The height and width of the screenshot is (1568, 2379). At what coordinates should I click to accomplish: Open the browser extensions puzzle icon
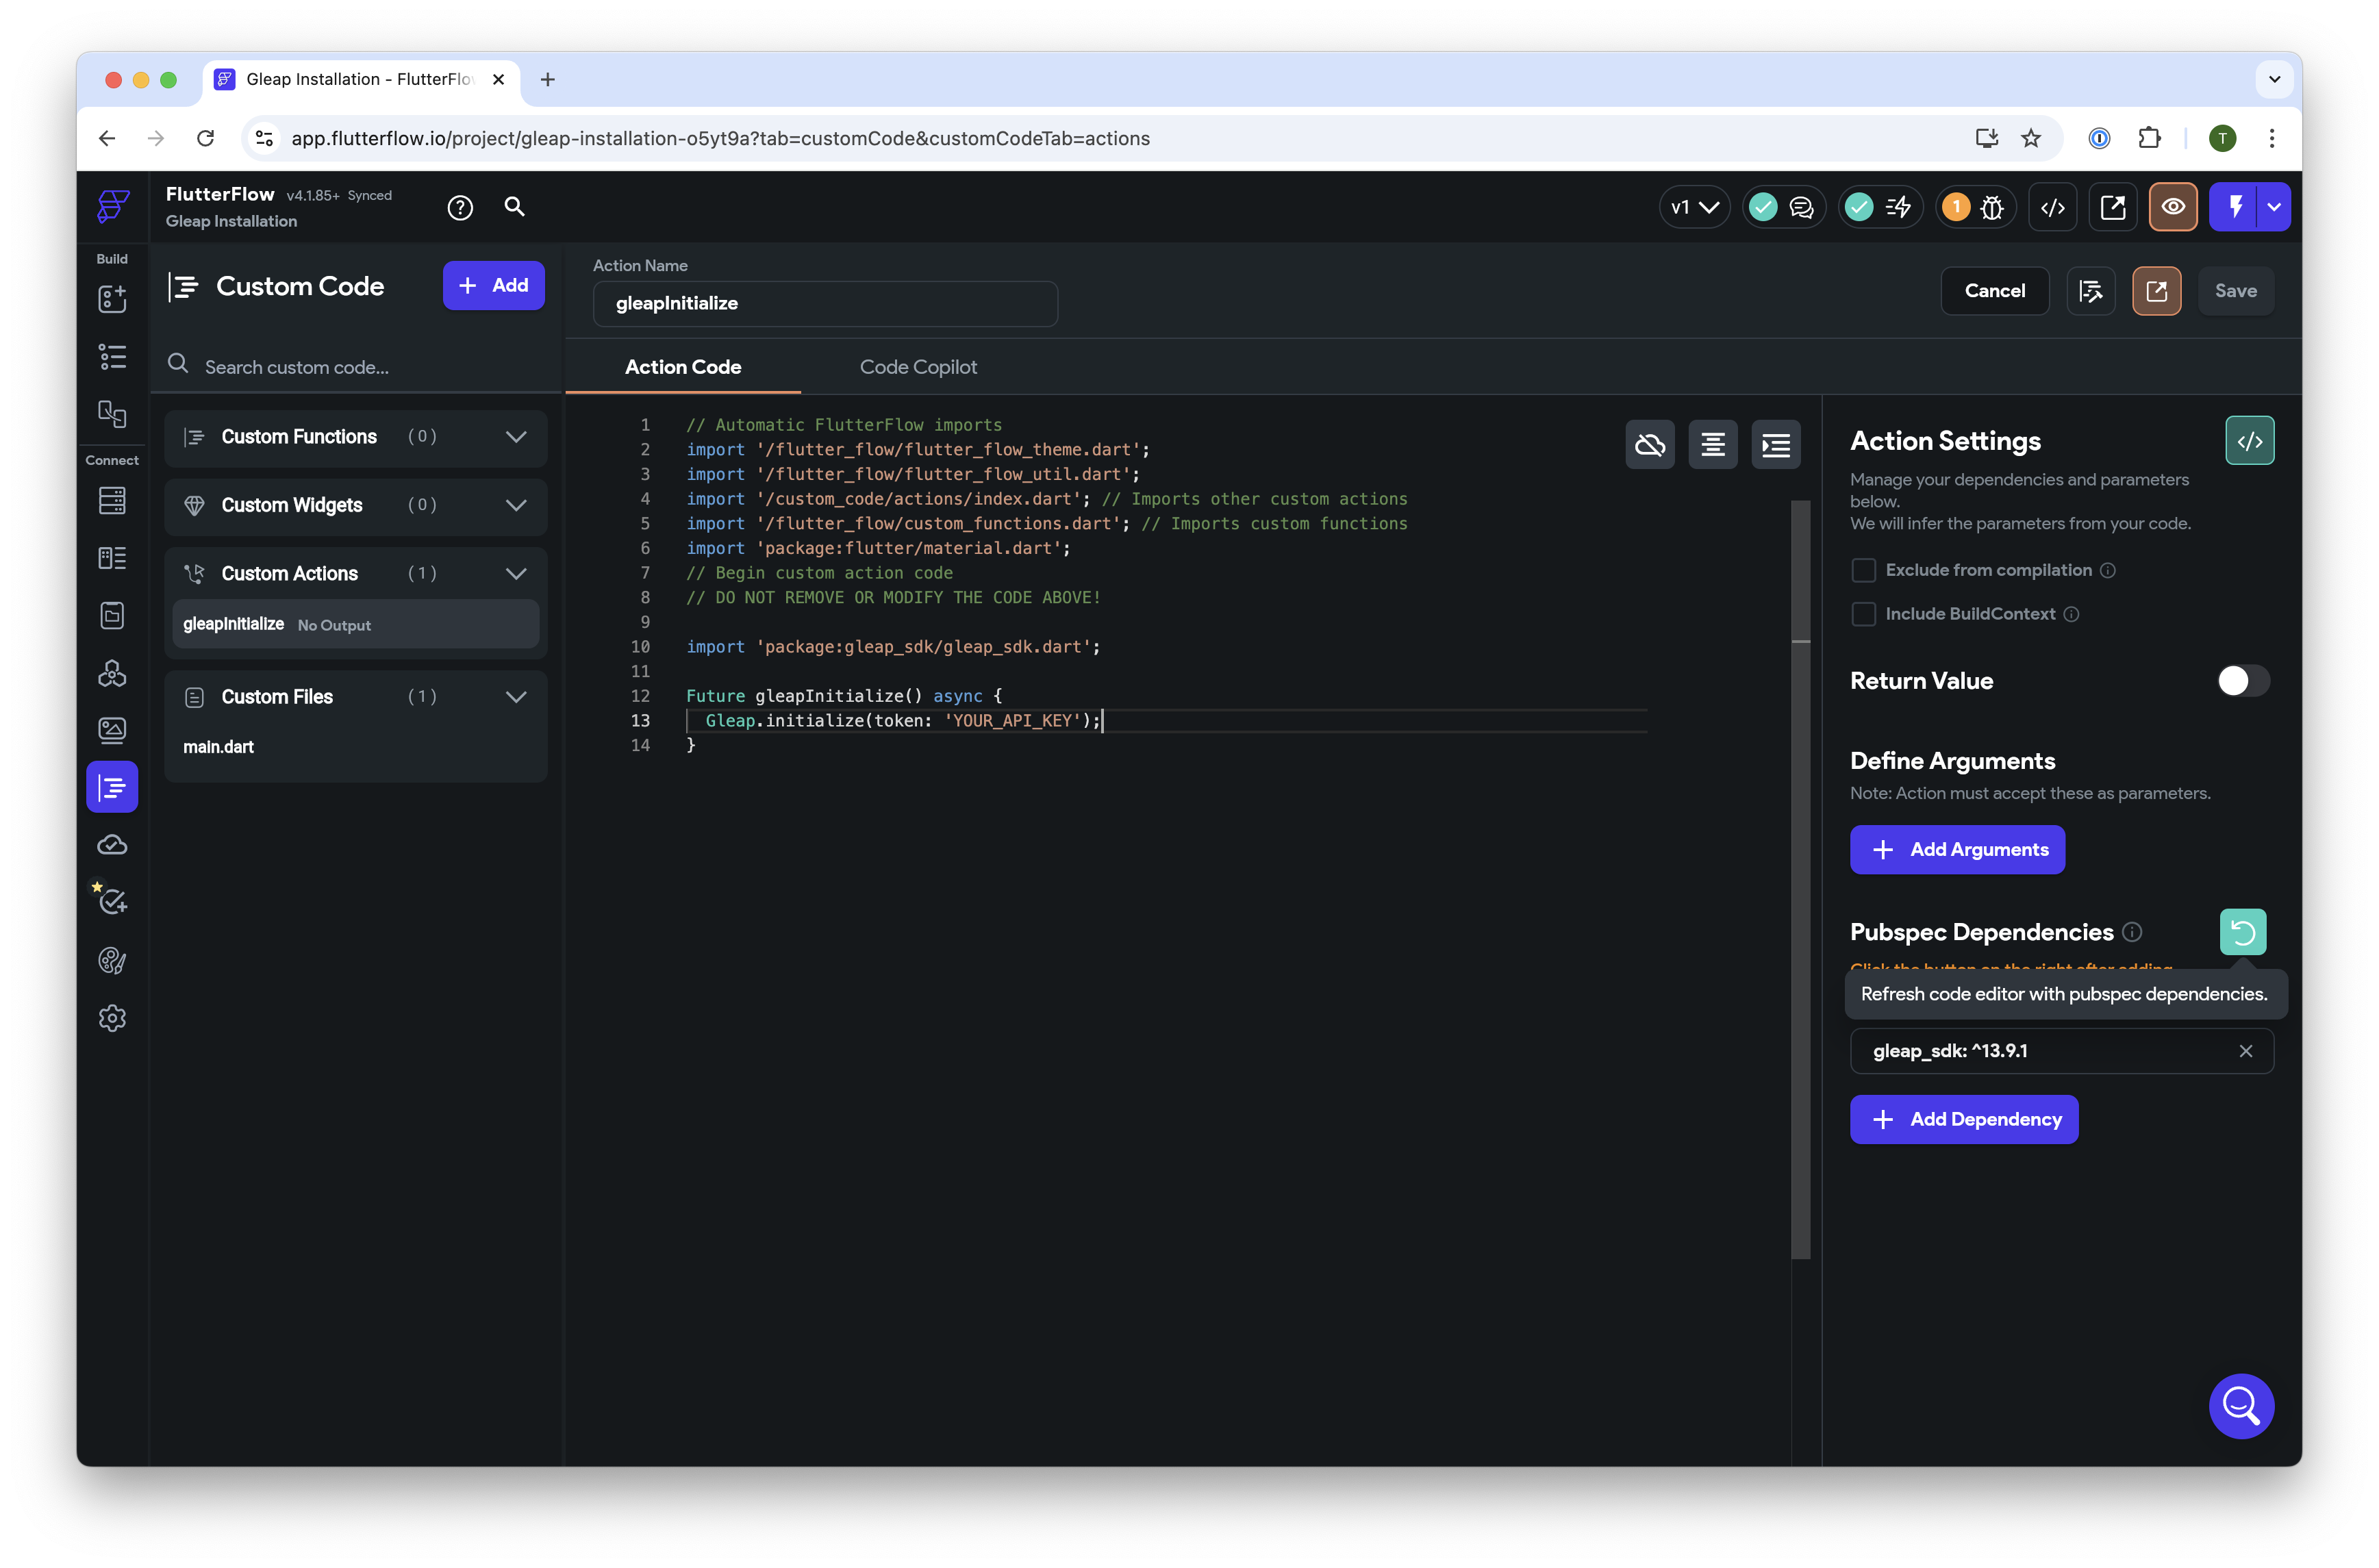pyautogui.click(x=2148, y=138)
